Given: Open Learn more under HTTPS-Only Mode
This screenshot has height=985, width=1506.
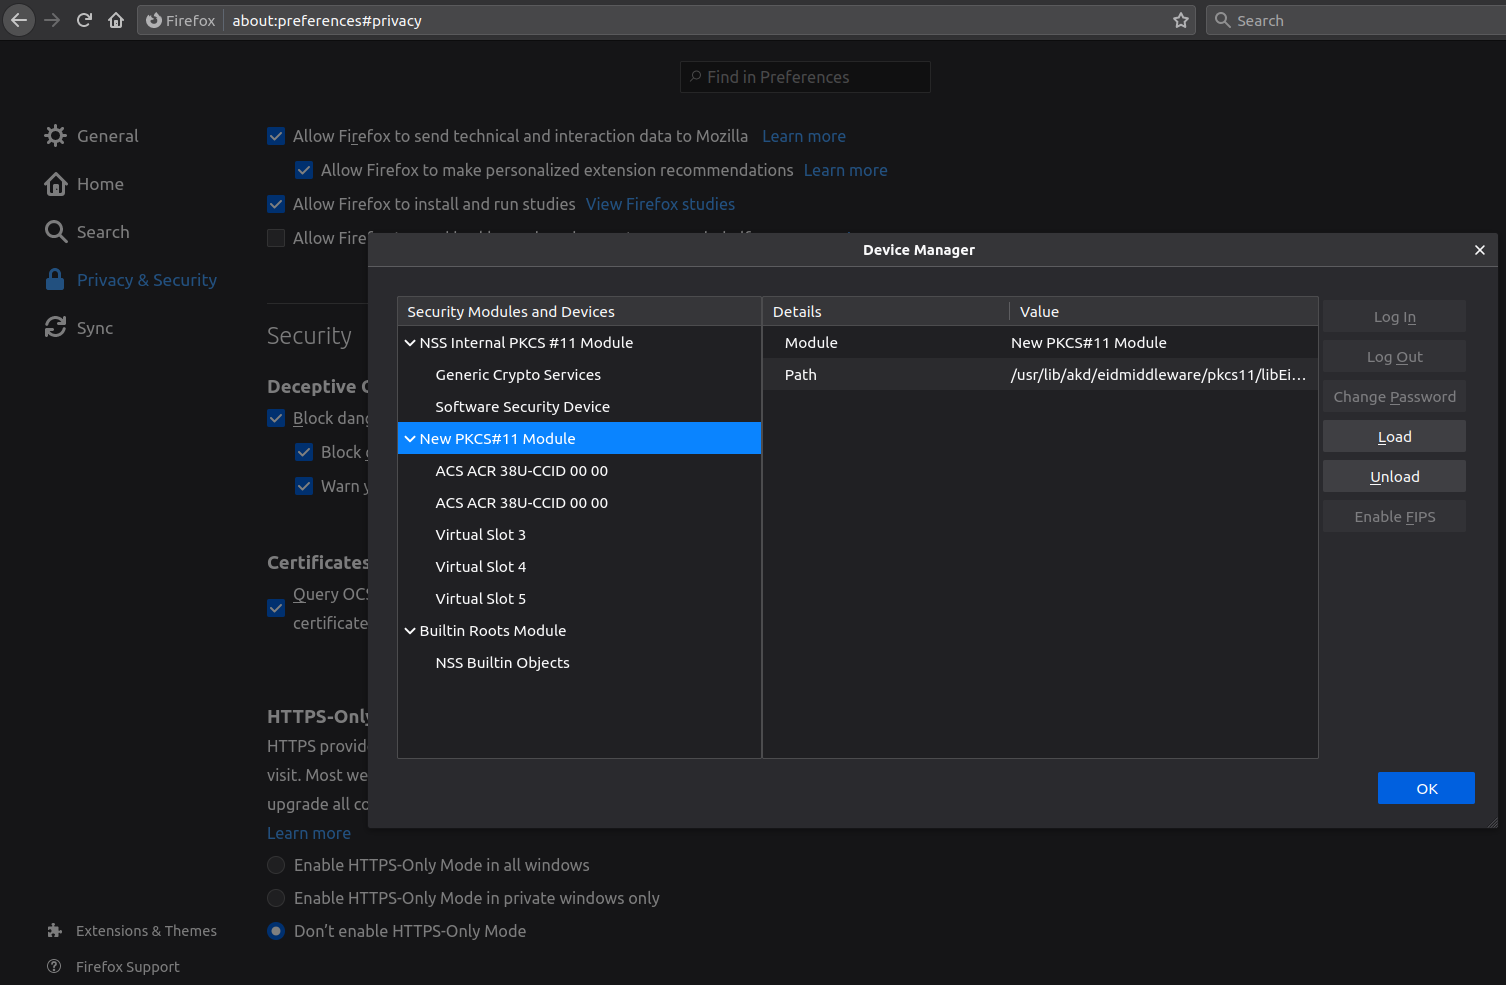Looking at the screenshot, I should coord(309,833).
